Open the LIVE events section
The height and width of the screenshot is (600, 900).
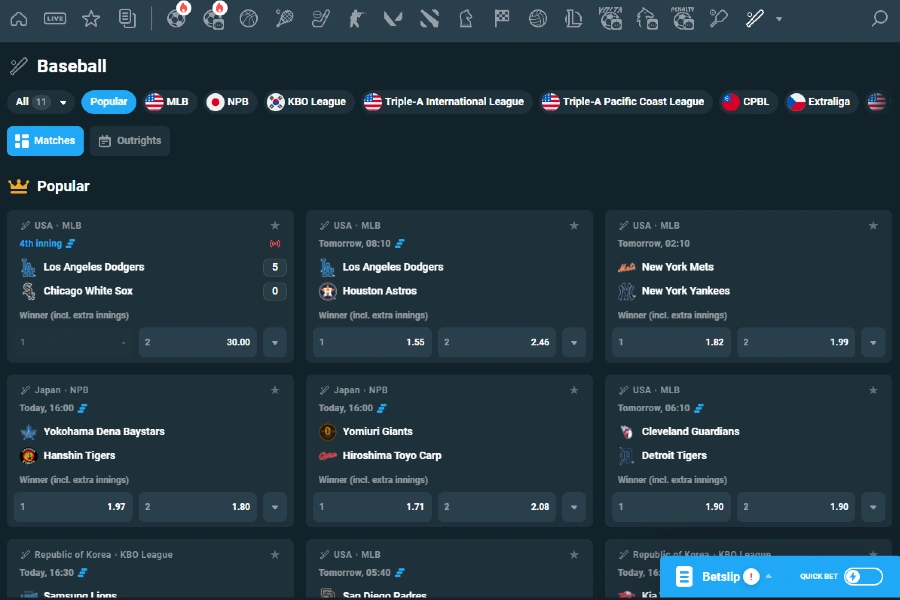pos(57,17)
